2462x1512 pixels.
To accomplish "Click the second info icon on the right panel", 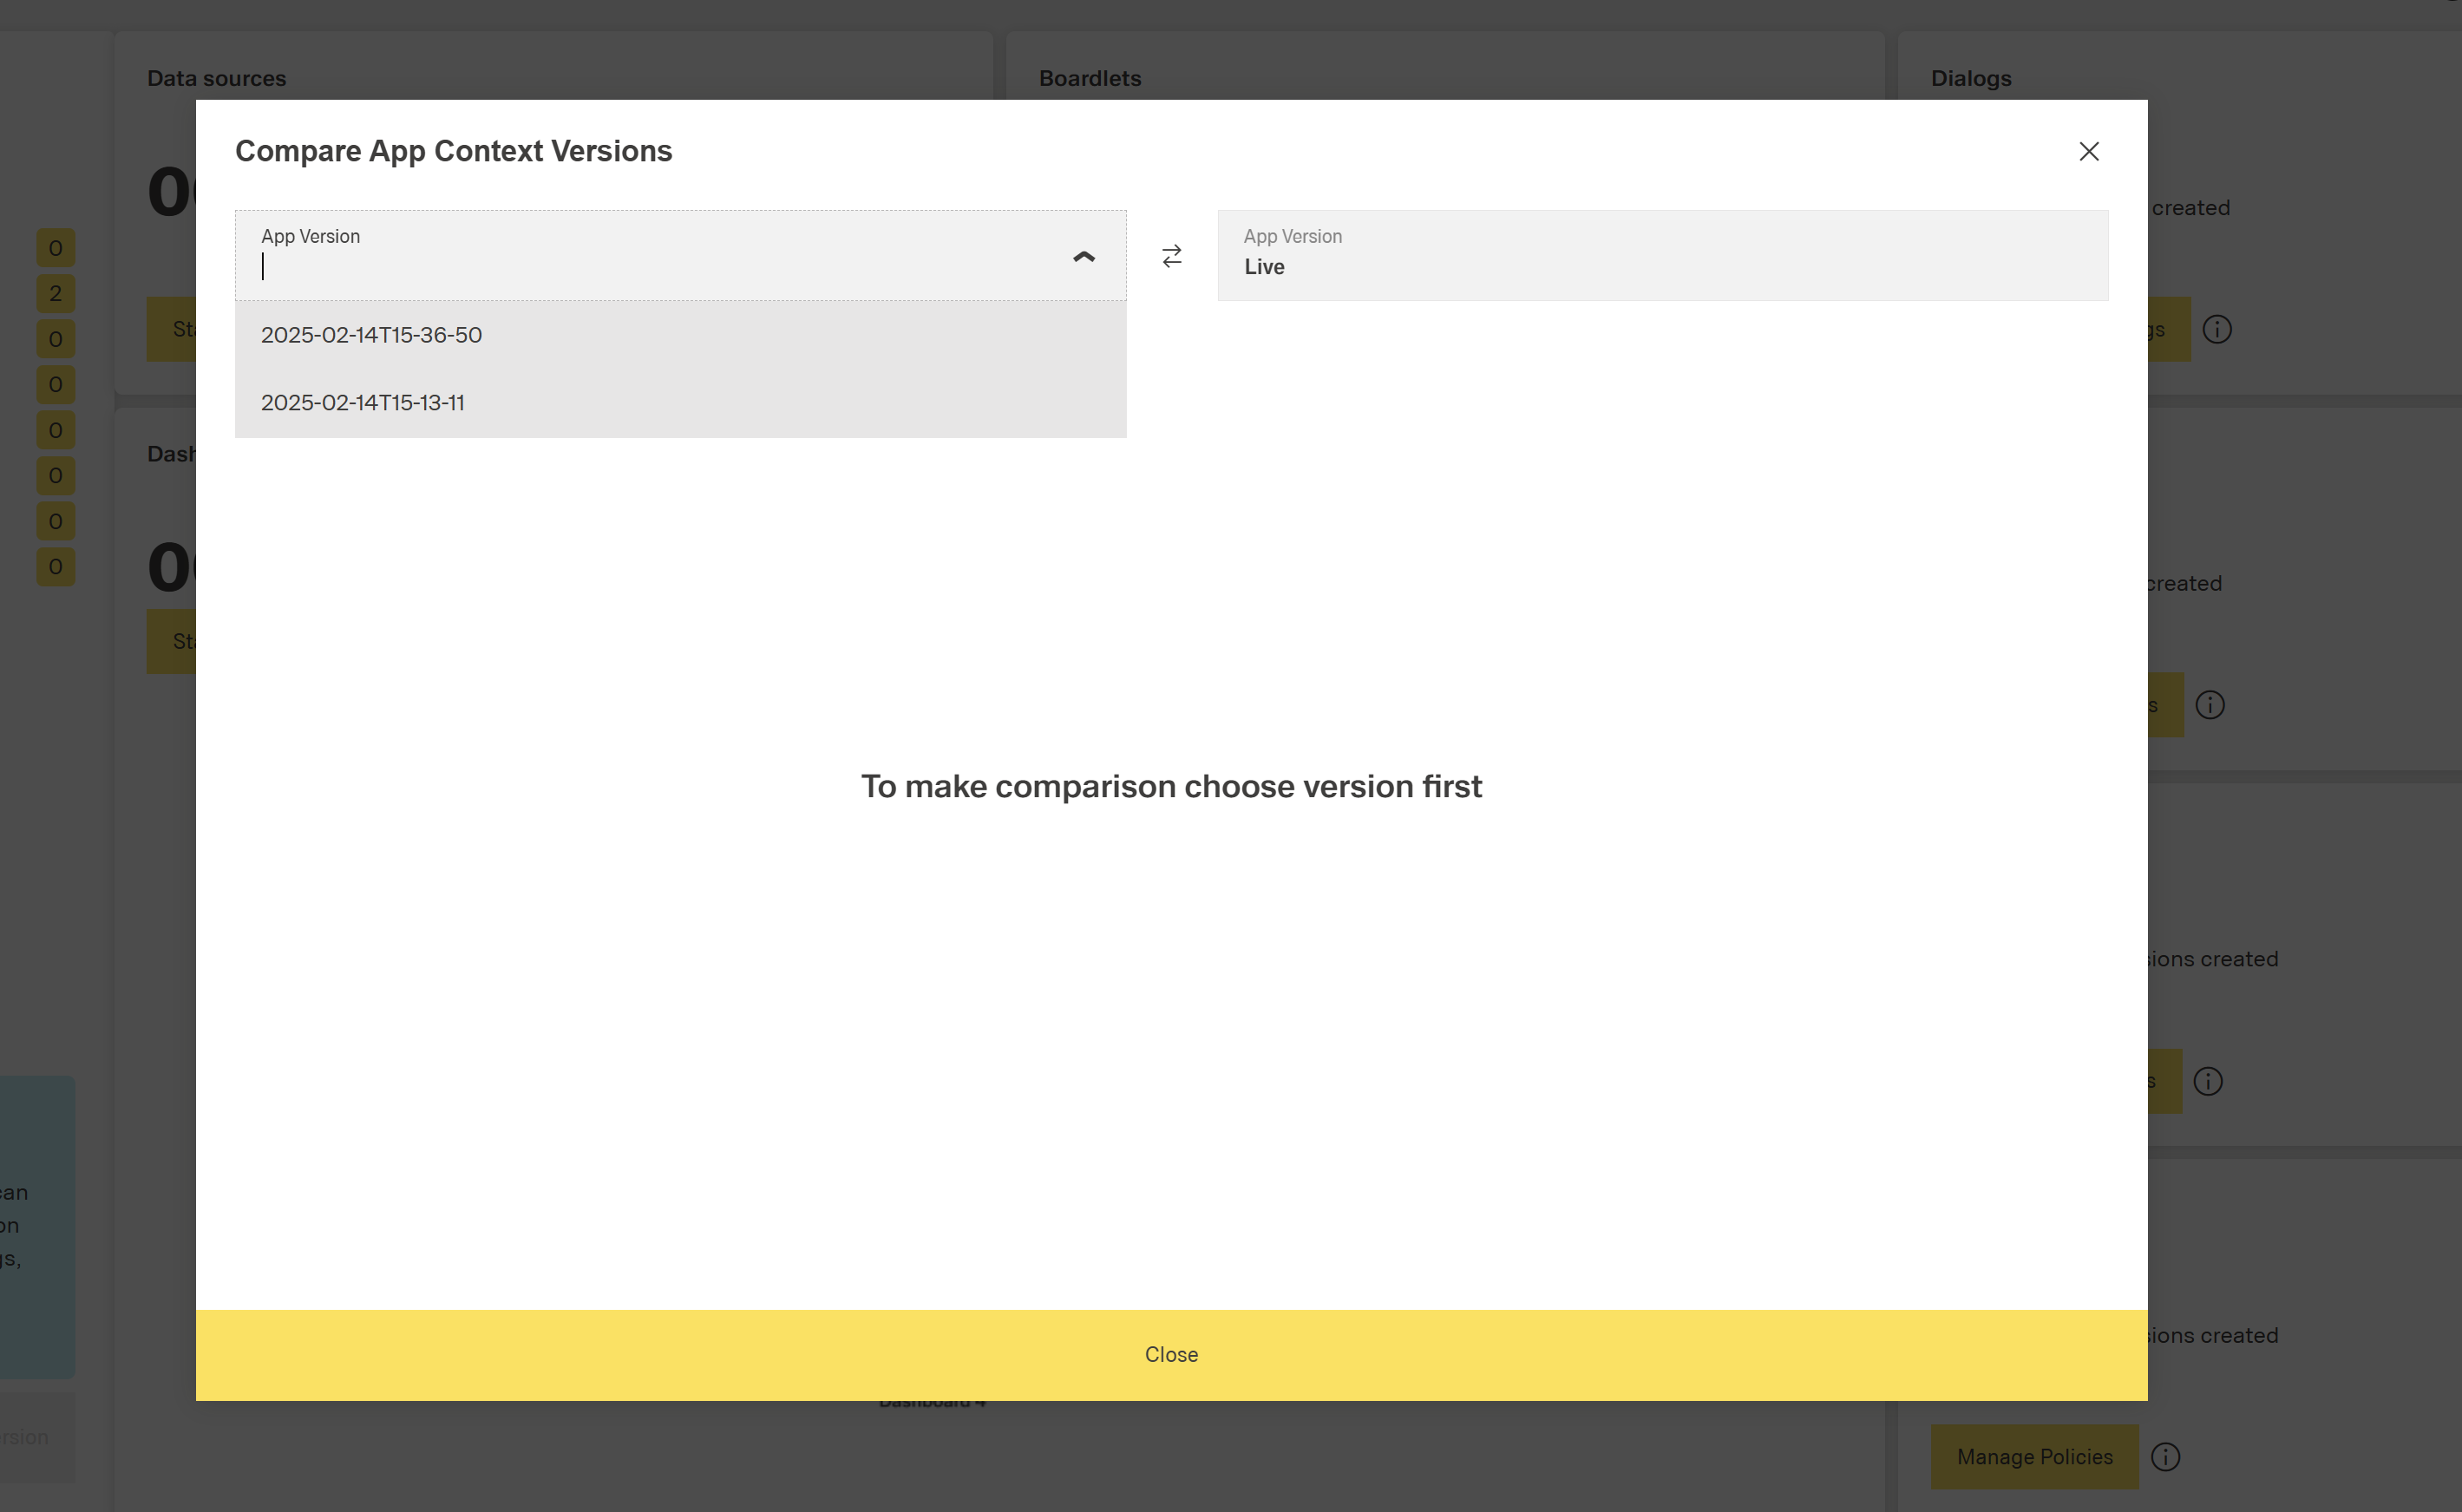I will point(2211,705).
